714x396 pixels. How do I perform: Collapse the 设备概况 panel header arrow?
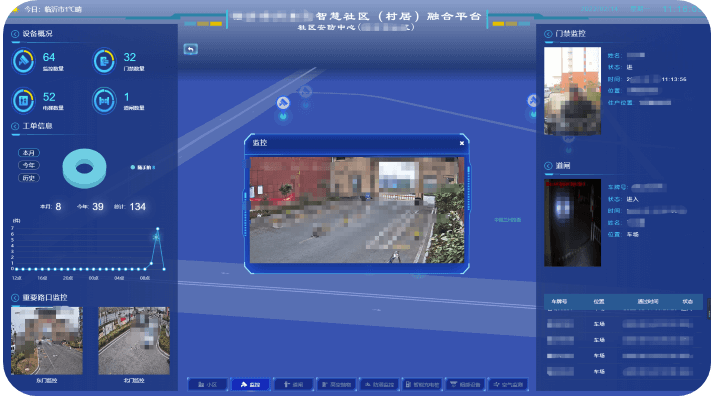pos(15,34)
